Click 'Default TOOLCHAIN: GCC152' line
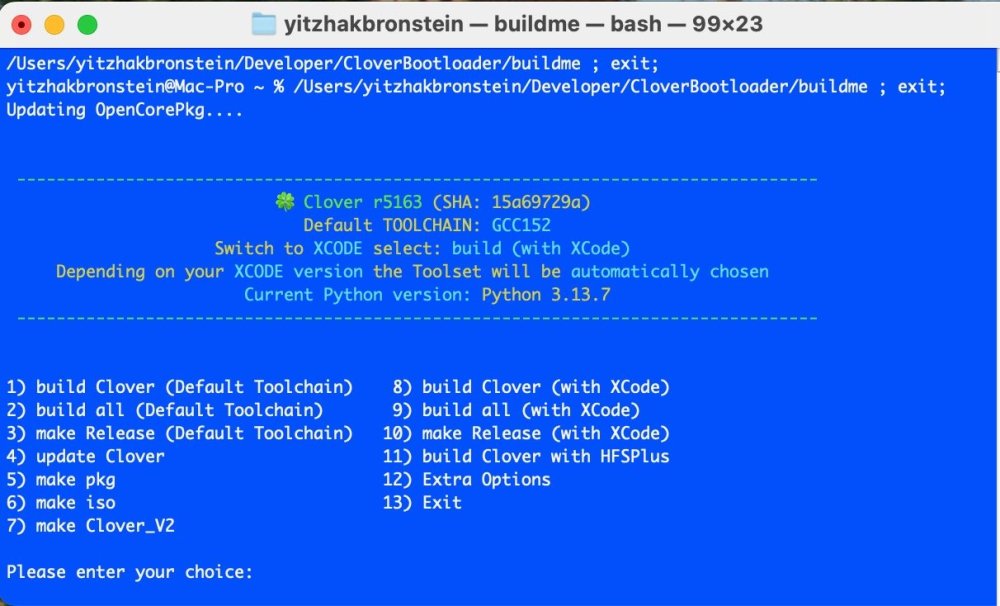 (x=427, y=225)
